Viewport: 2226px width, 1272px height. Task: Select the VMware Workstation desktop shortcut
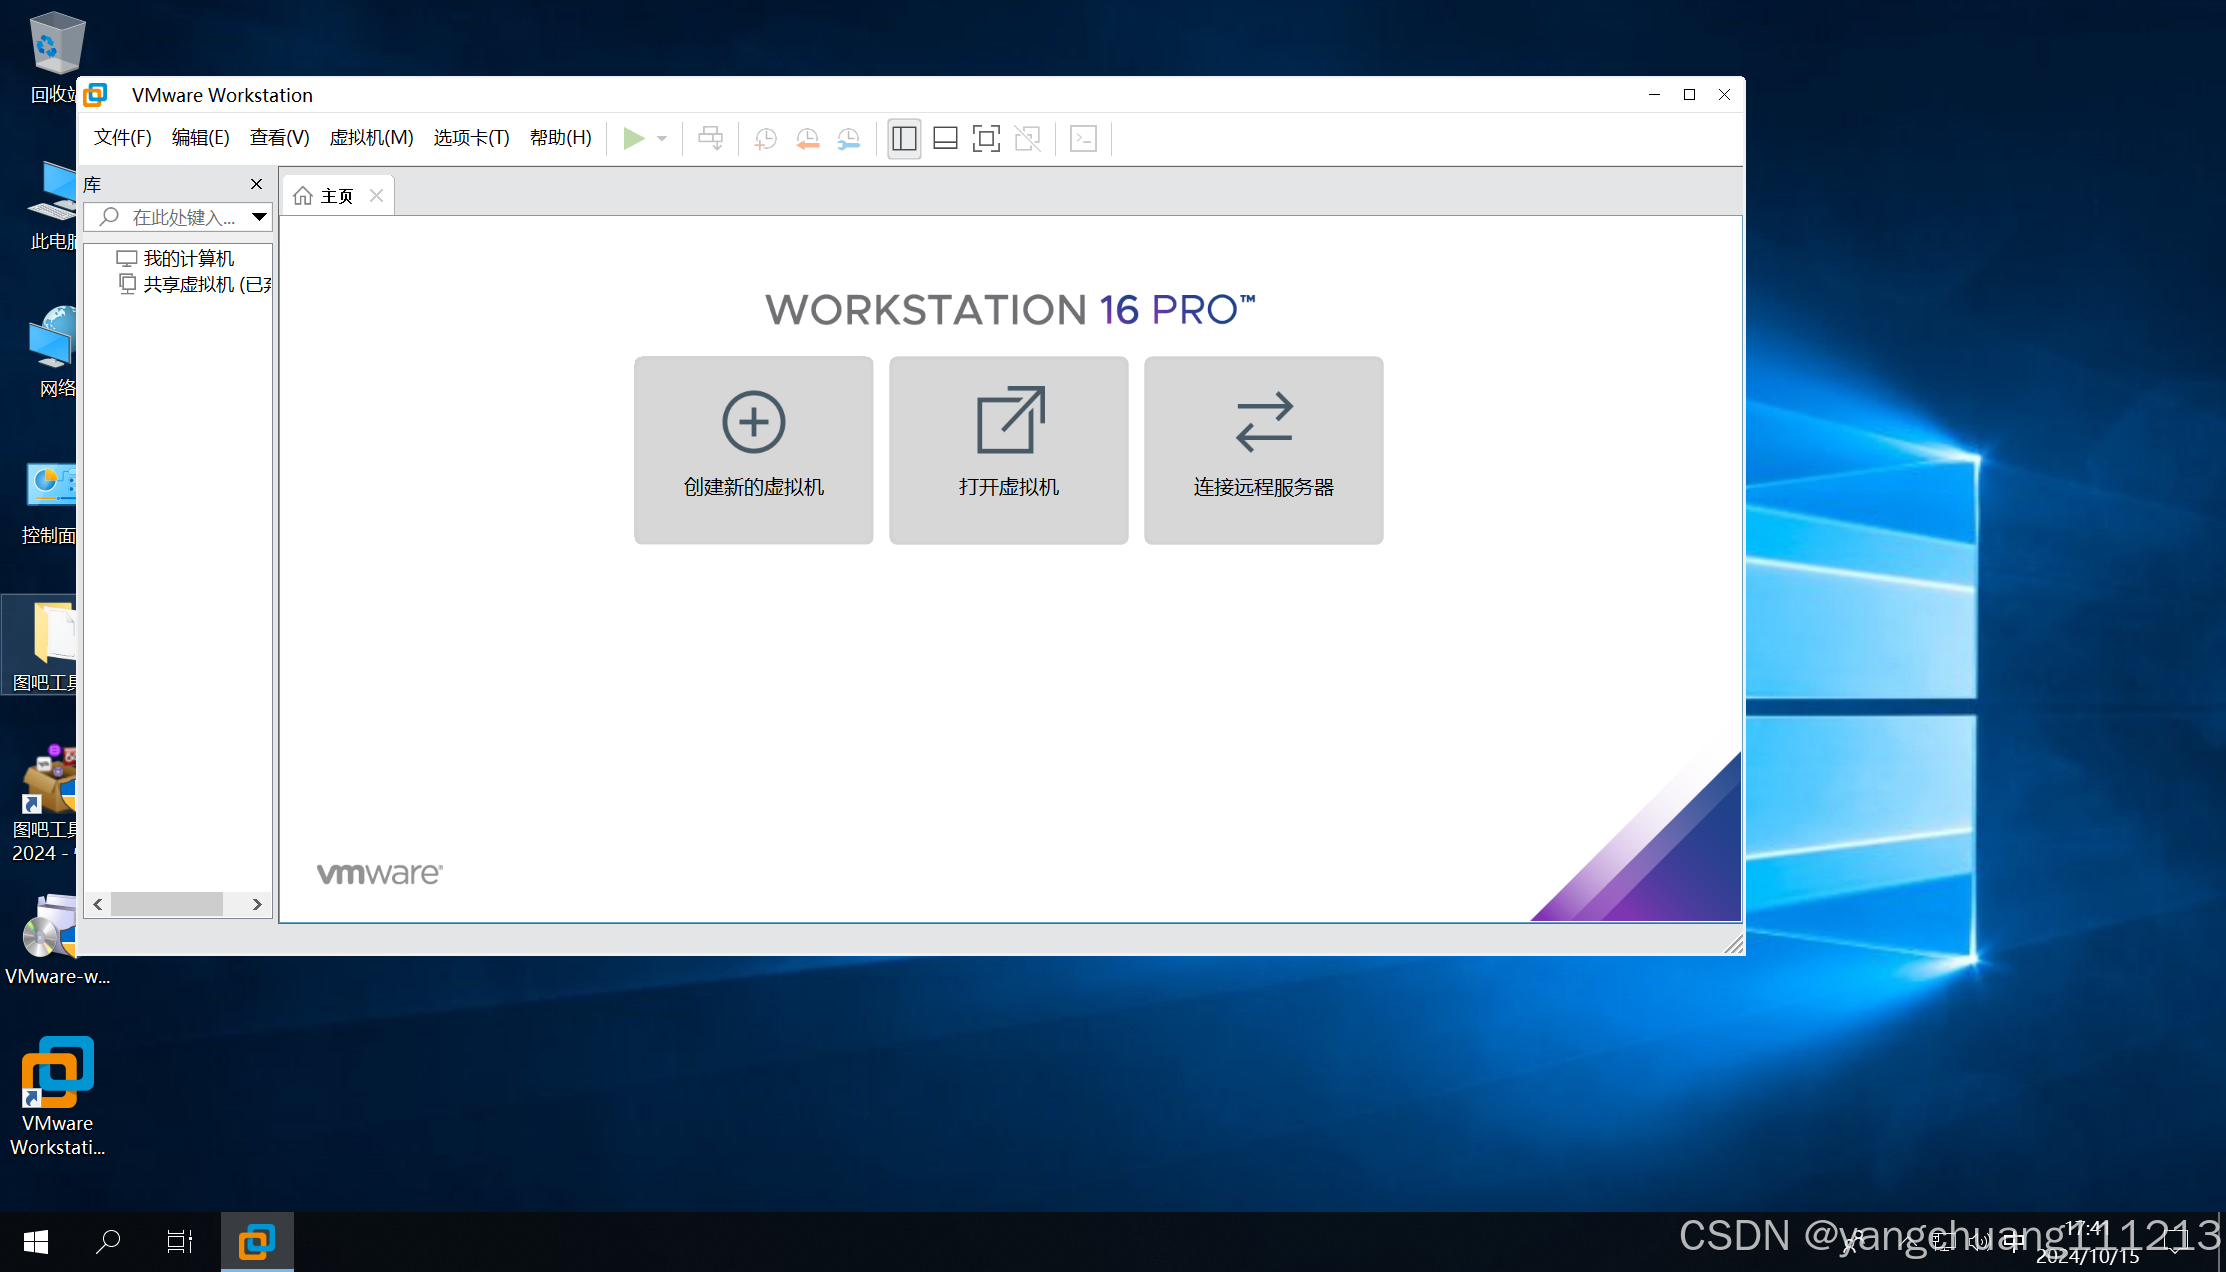click(57, 1097)
